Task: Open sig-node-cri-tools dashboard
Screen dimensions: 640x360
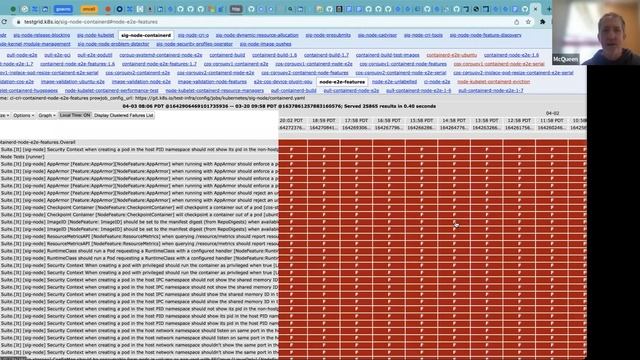Action: 423,36
